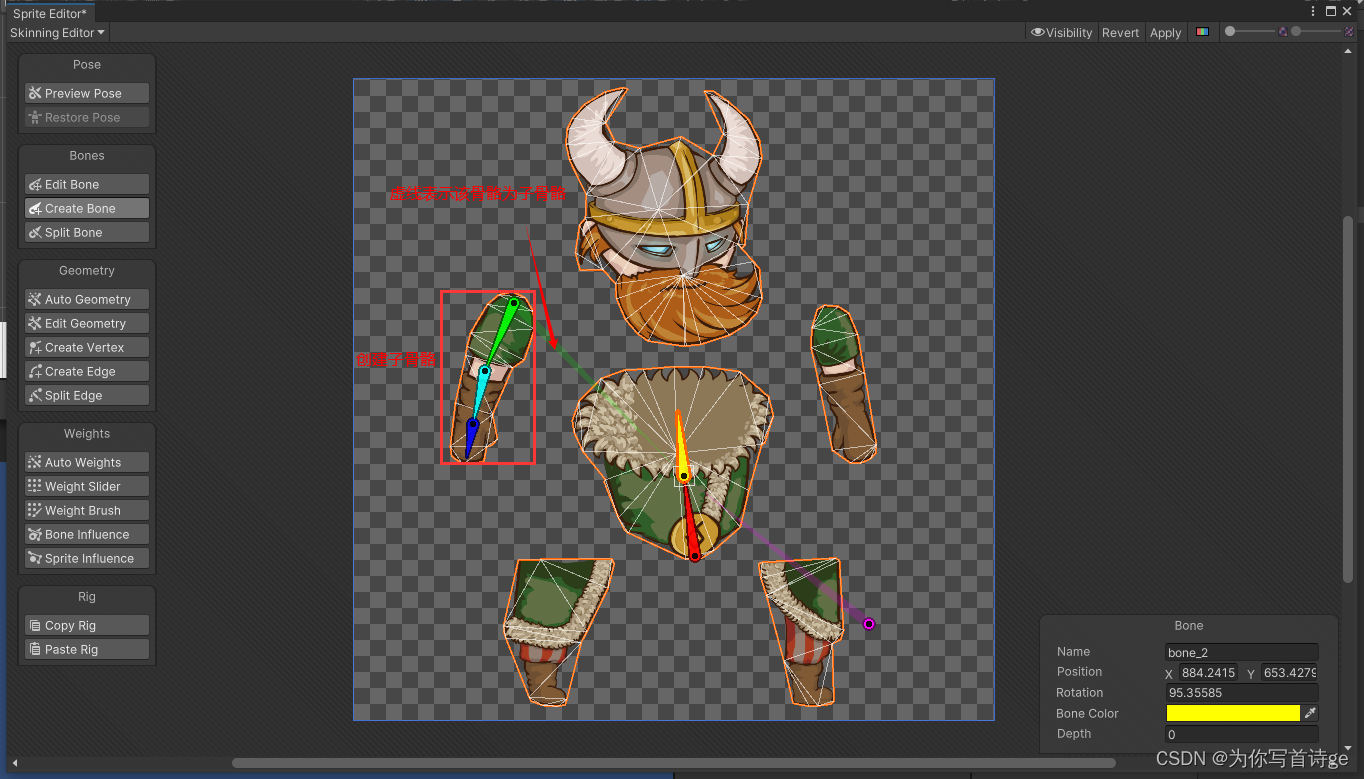Open the Weight Slider tool

(x=87, y=486)
